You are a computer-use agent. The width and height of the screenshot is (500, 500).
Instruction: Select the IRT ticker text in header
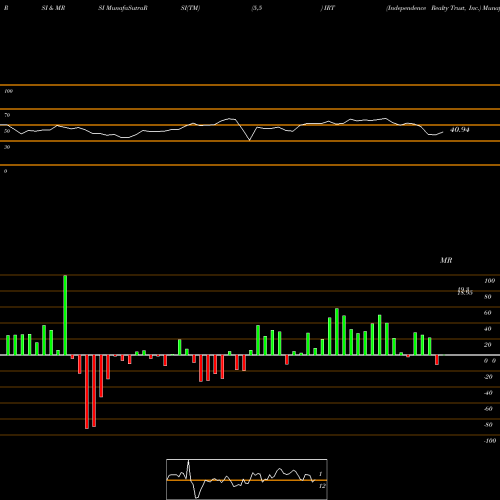click(329, 8)
